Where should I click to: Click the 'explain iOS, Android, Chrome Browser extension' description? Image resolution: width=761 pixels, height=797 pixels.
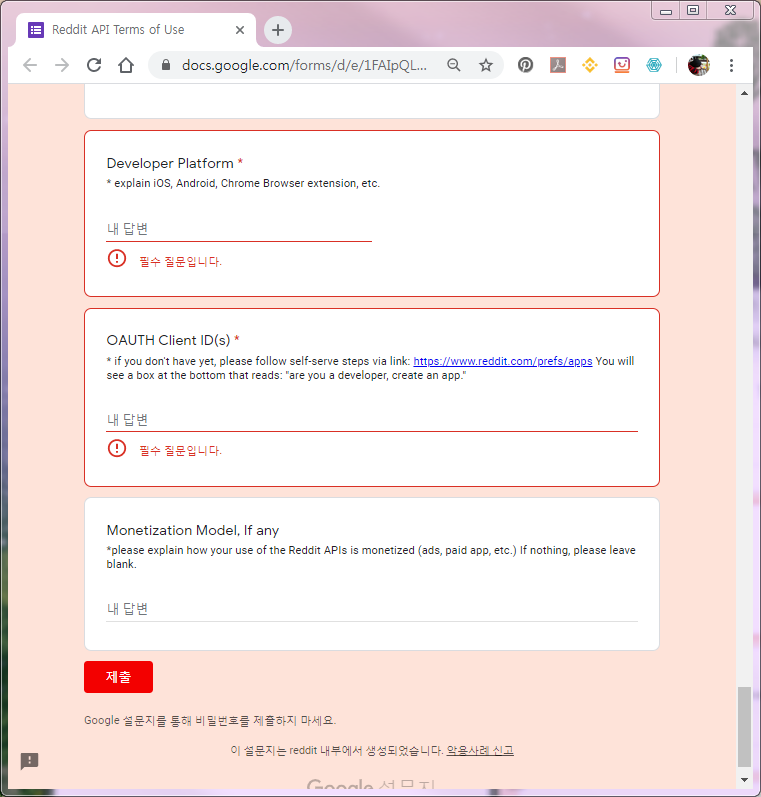243,183
